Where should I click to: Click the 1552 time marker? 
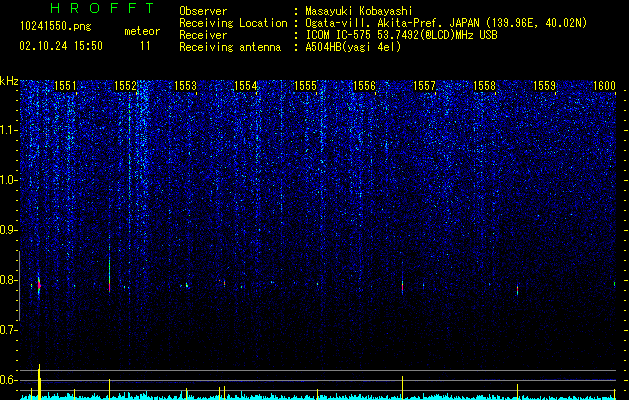coord(125,86)
